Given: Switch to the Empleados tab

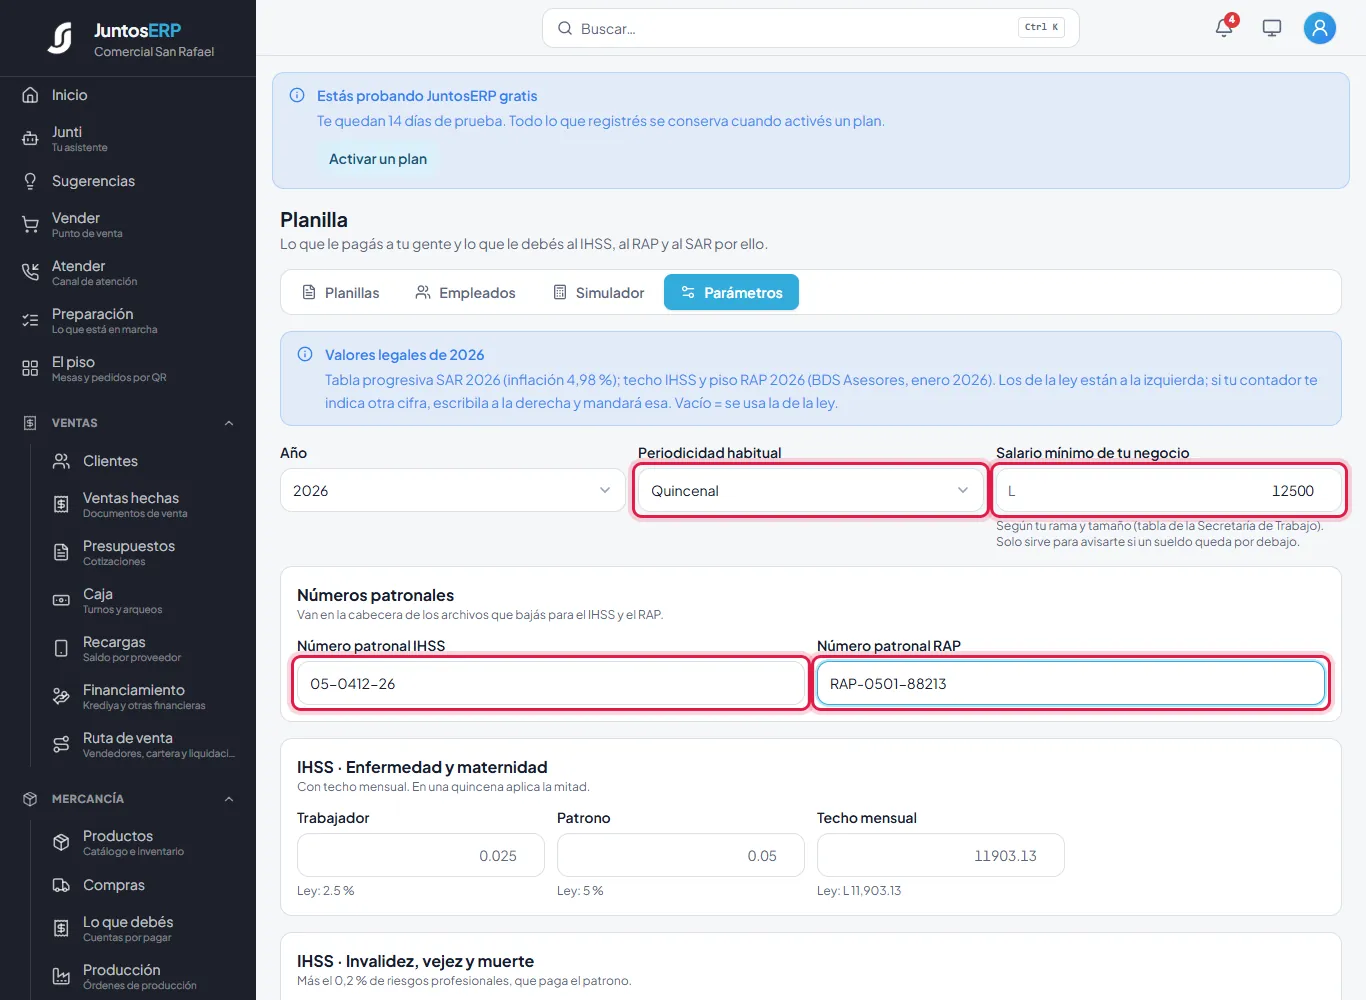Looking at the screenshot, I should (x=466, y=292).
